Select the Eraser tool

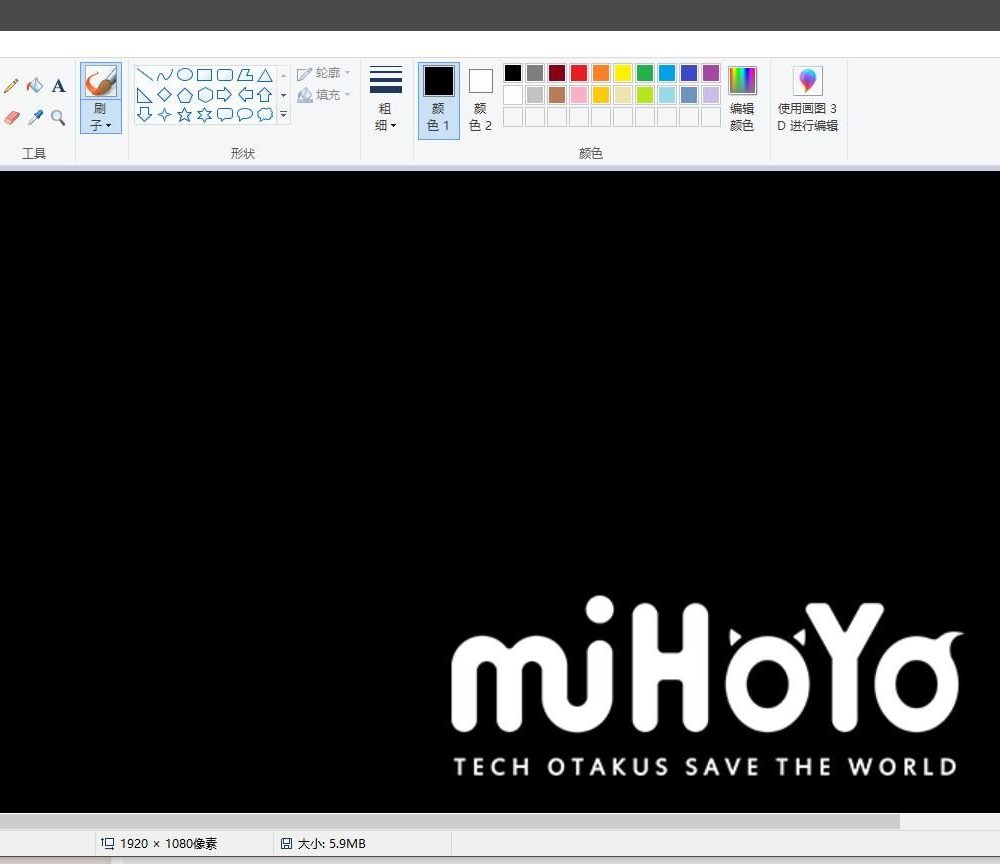11,118
